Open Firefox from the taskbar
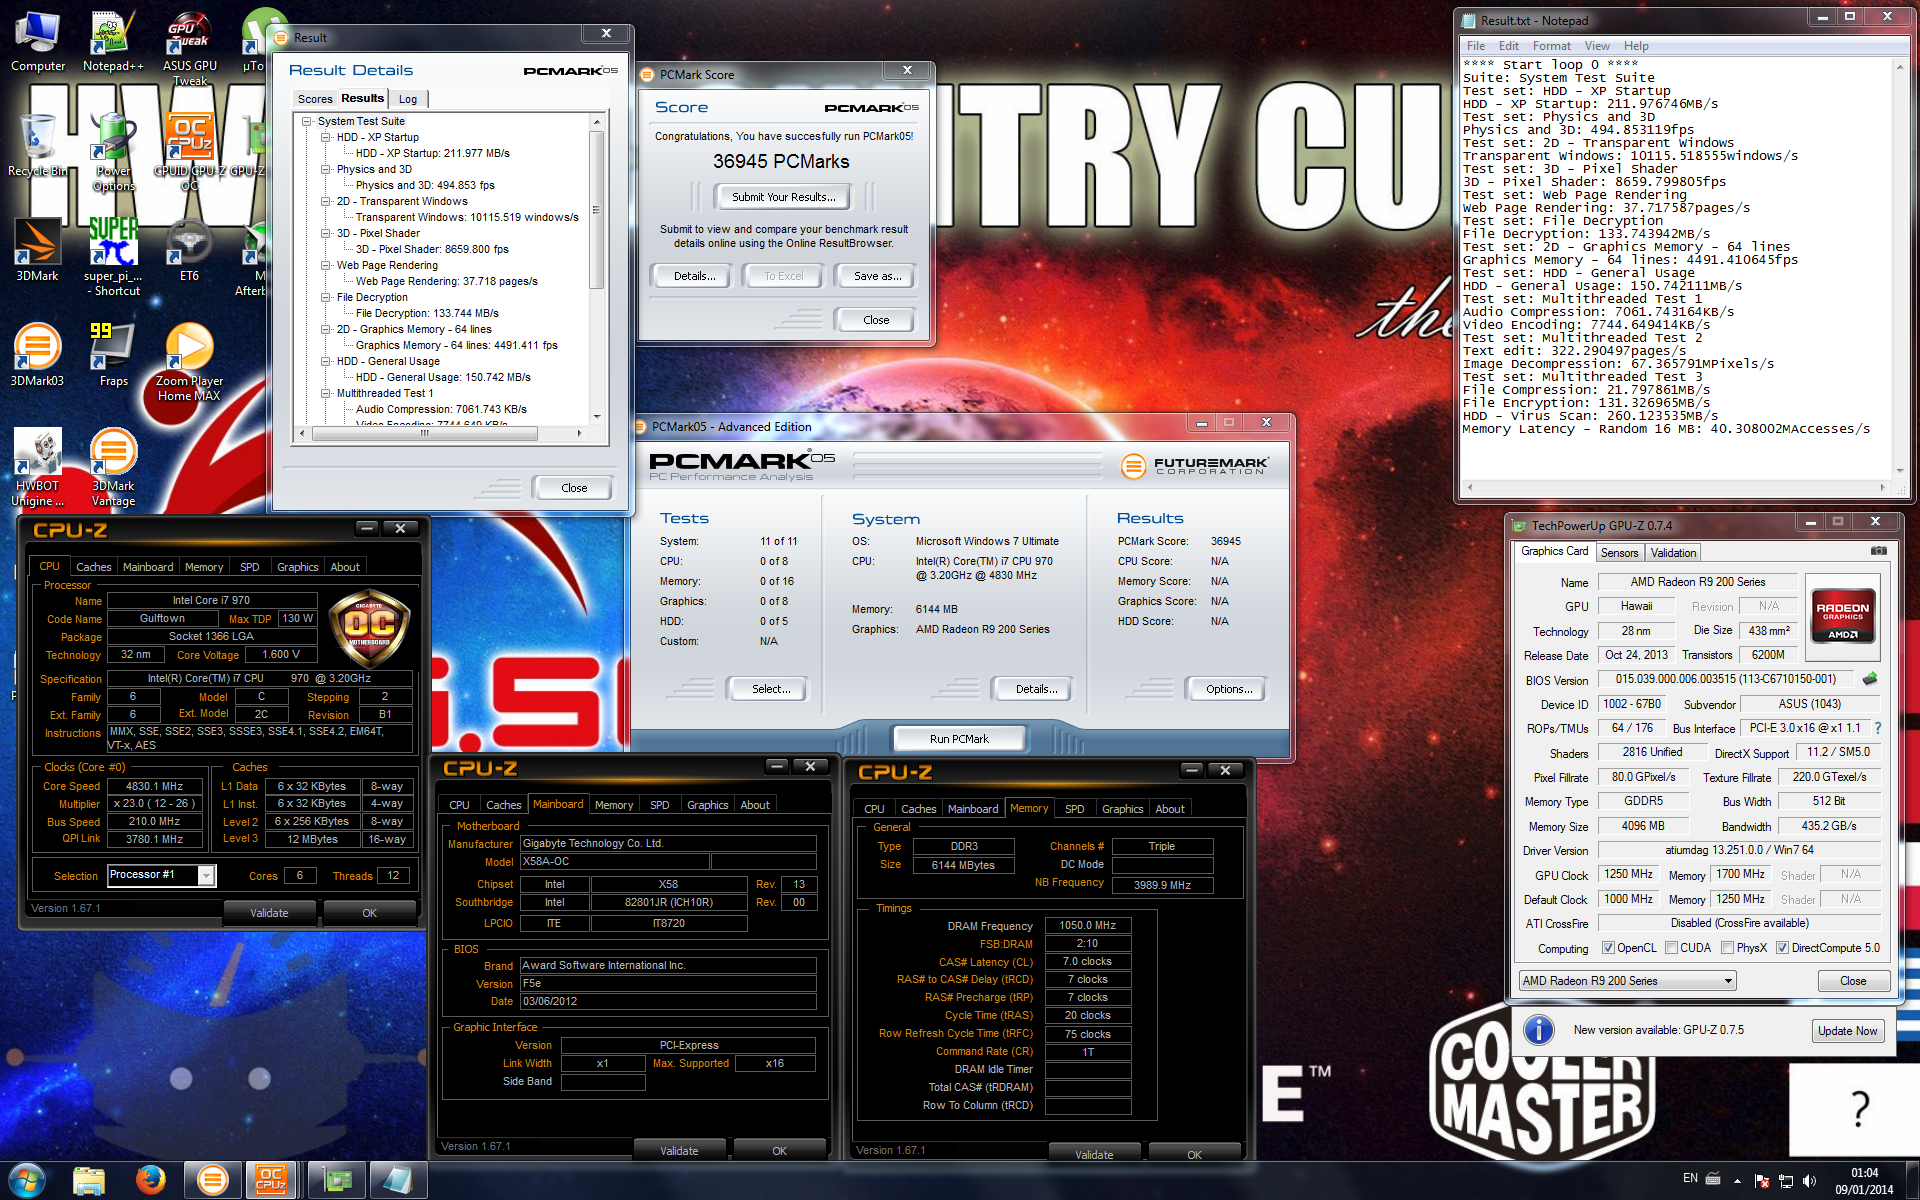This screenshot has height=1200, width=1920. 151,1180
